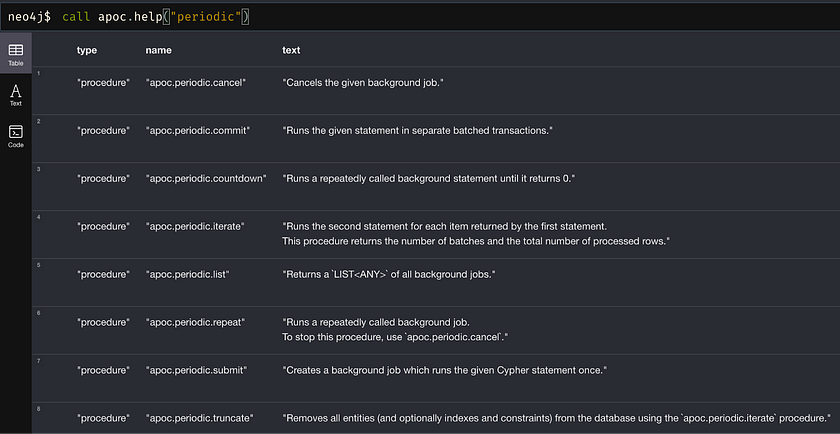This screenshot has width=840, height=434.
Task: Select the apoc.periodic.submit name cell
Action: tap(196, 370)
